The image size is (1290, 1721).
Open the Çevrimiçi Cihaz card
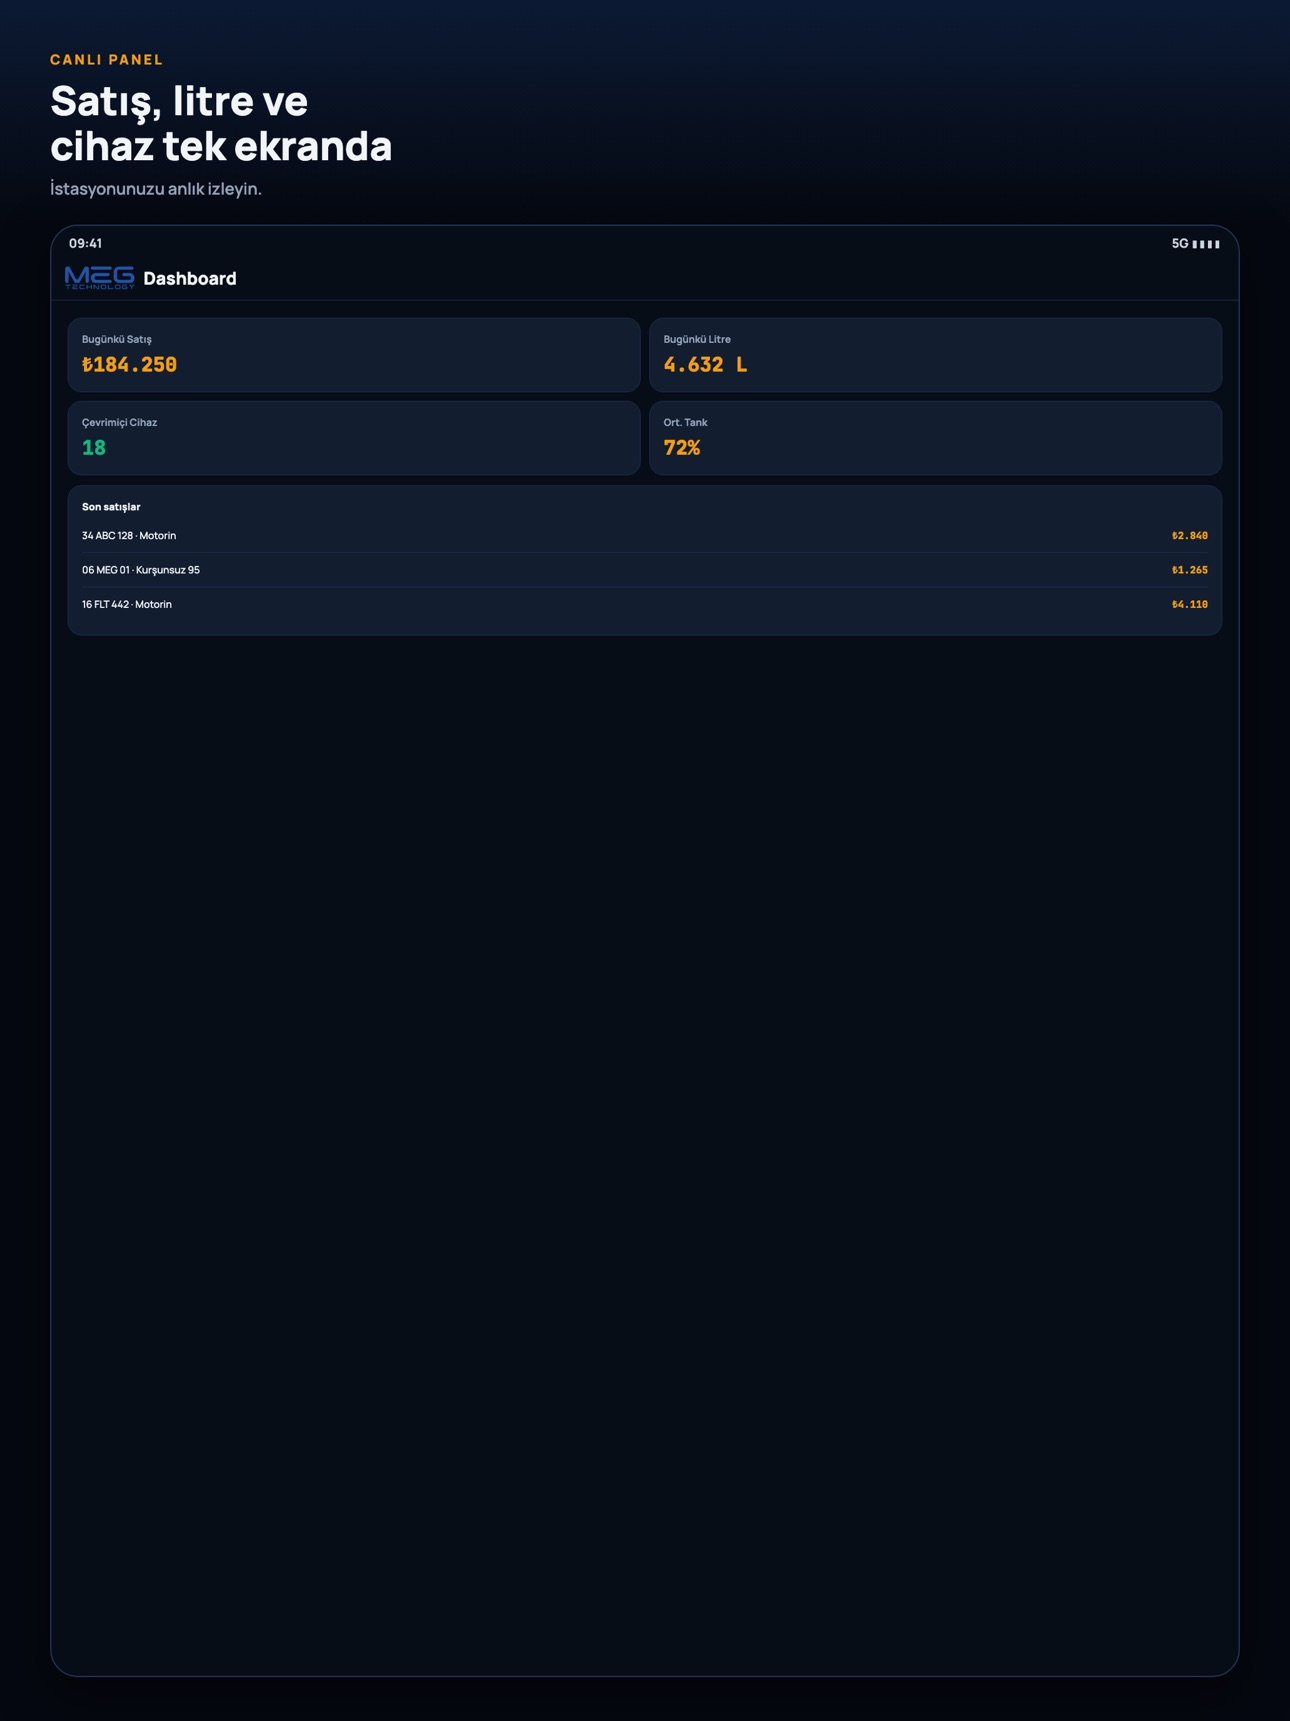point(354,438)
